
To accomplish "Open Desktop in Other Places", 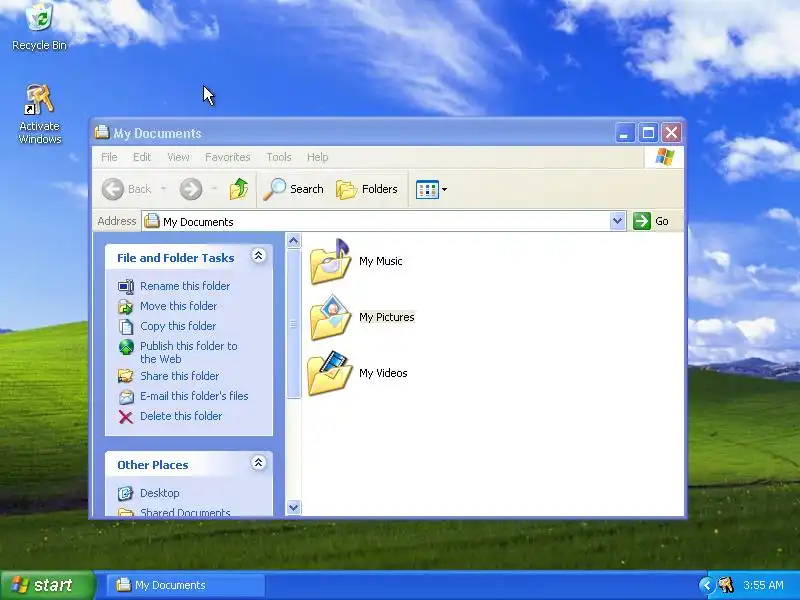I will tap(160, 493).
